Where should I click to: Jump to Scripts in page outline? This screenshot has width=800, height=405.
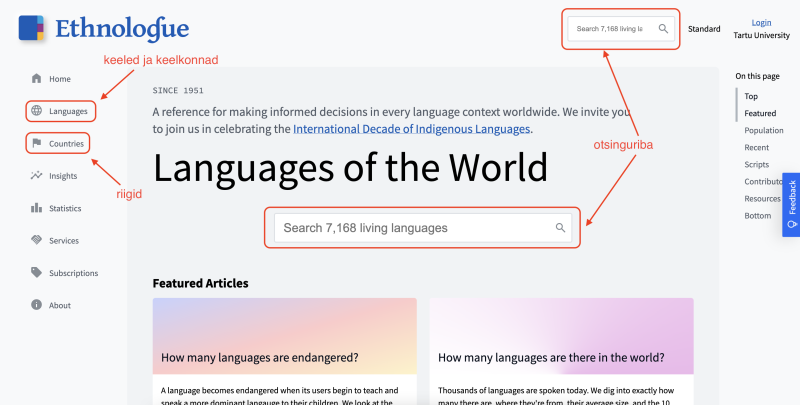(x=756, y=164)
